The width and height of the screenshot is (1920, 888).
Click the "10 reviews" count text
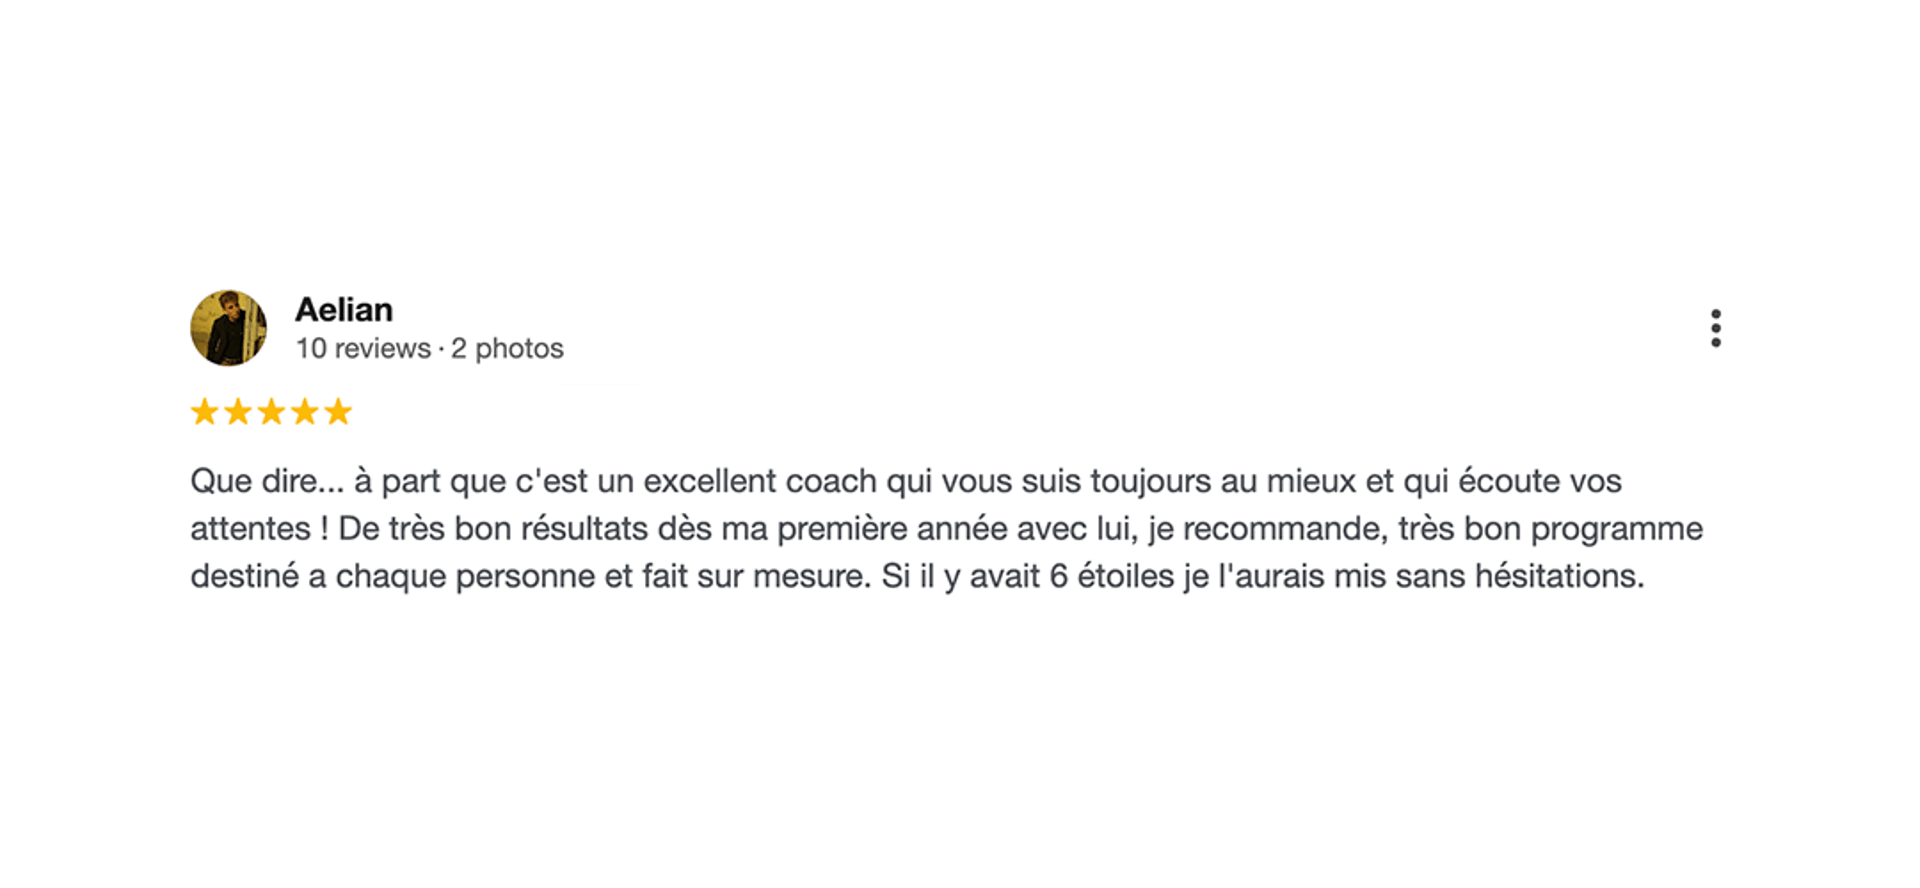363,348
